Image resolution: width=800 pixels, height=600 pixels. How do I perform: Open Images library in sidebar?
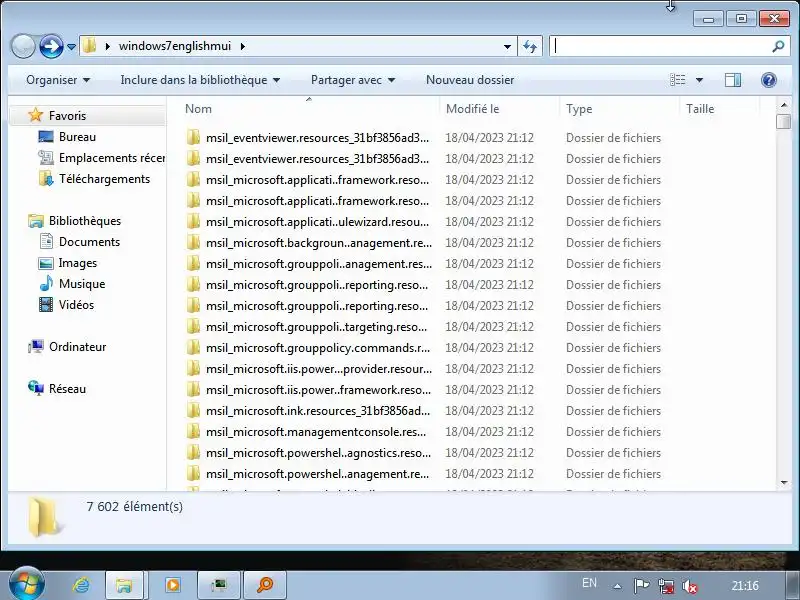pyautogui.click(x=78, y=263)
